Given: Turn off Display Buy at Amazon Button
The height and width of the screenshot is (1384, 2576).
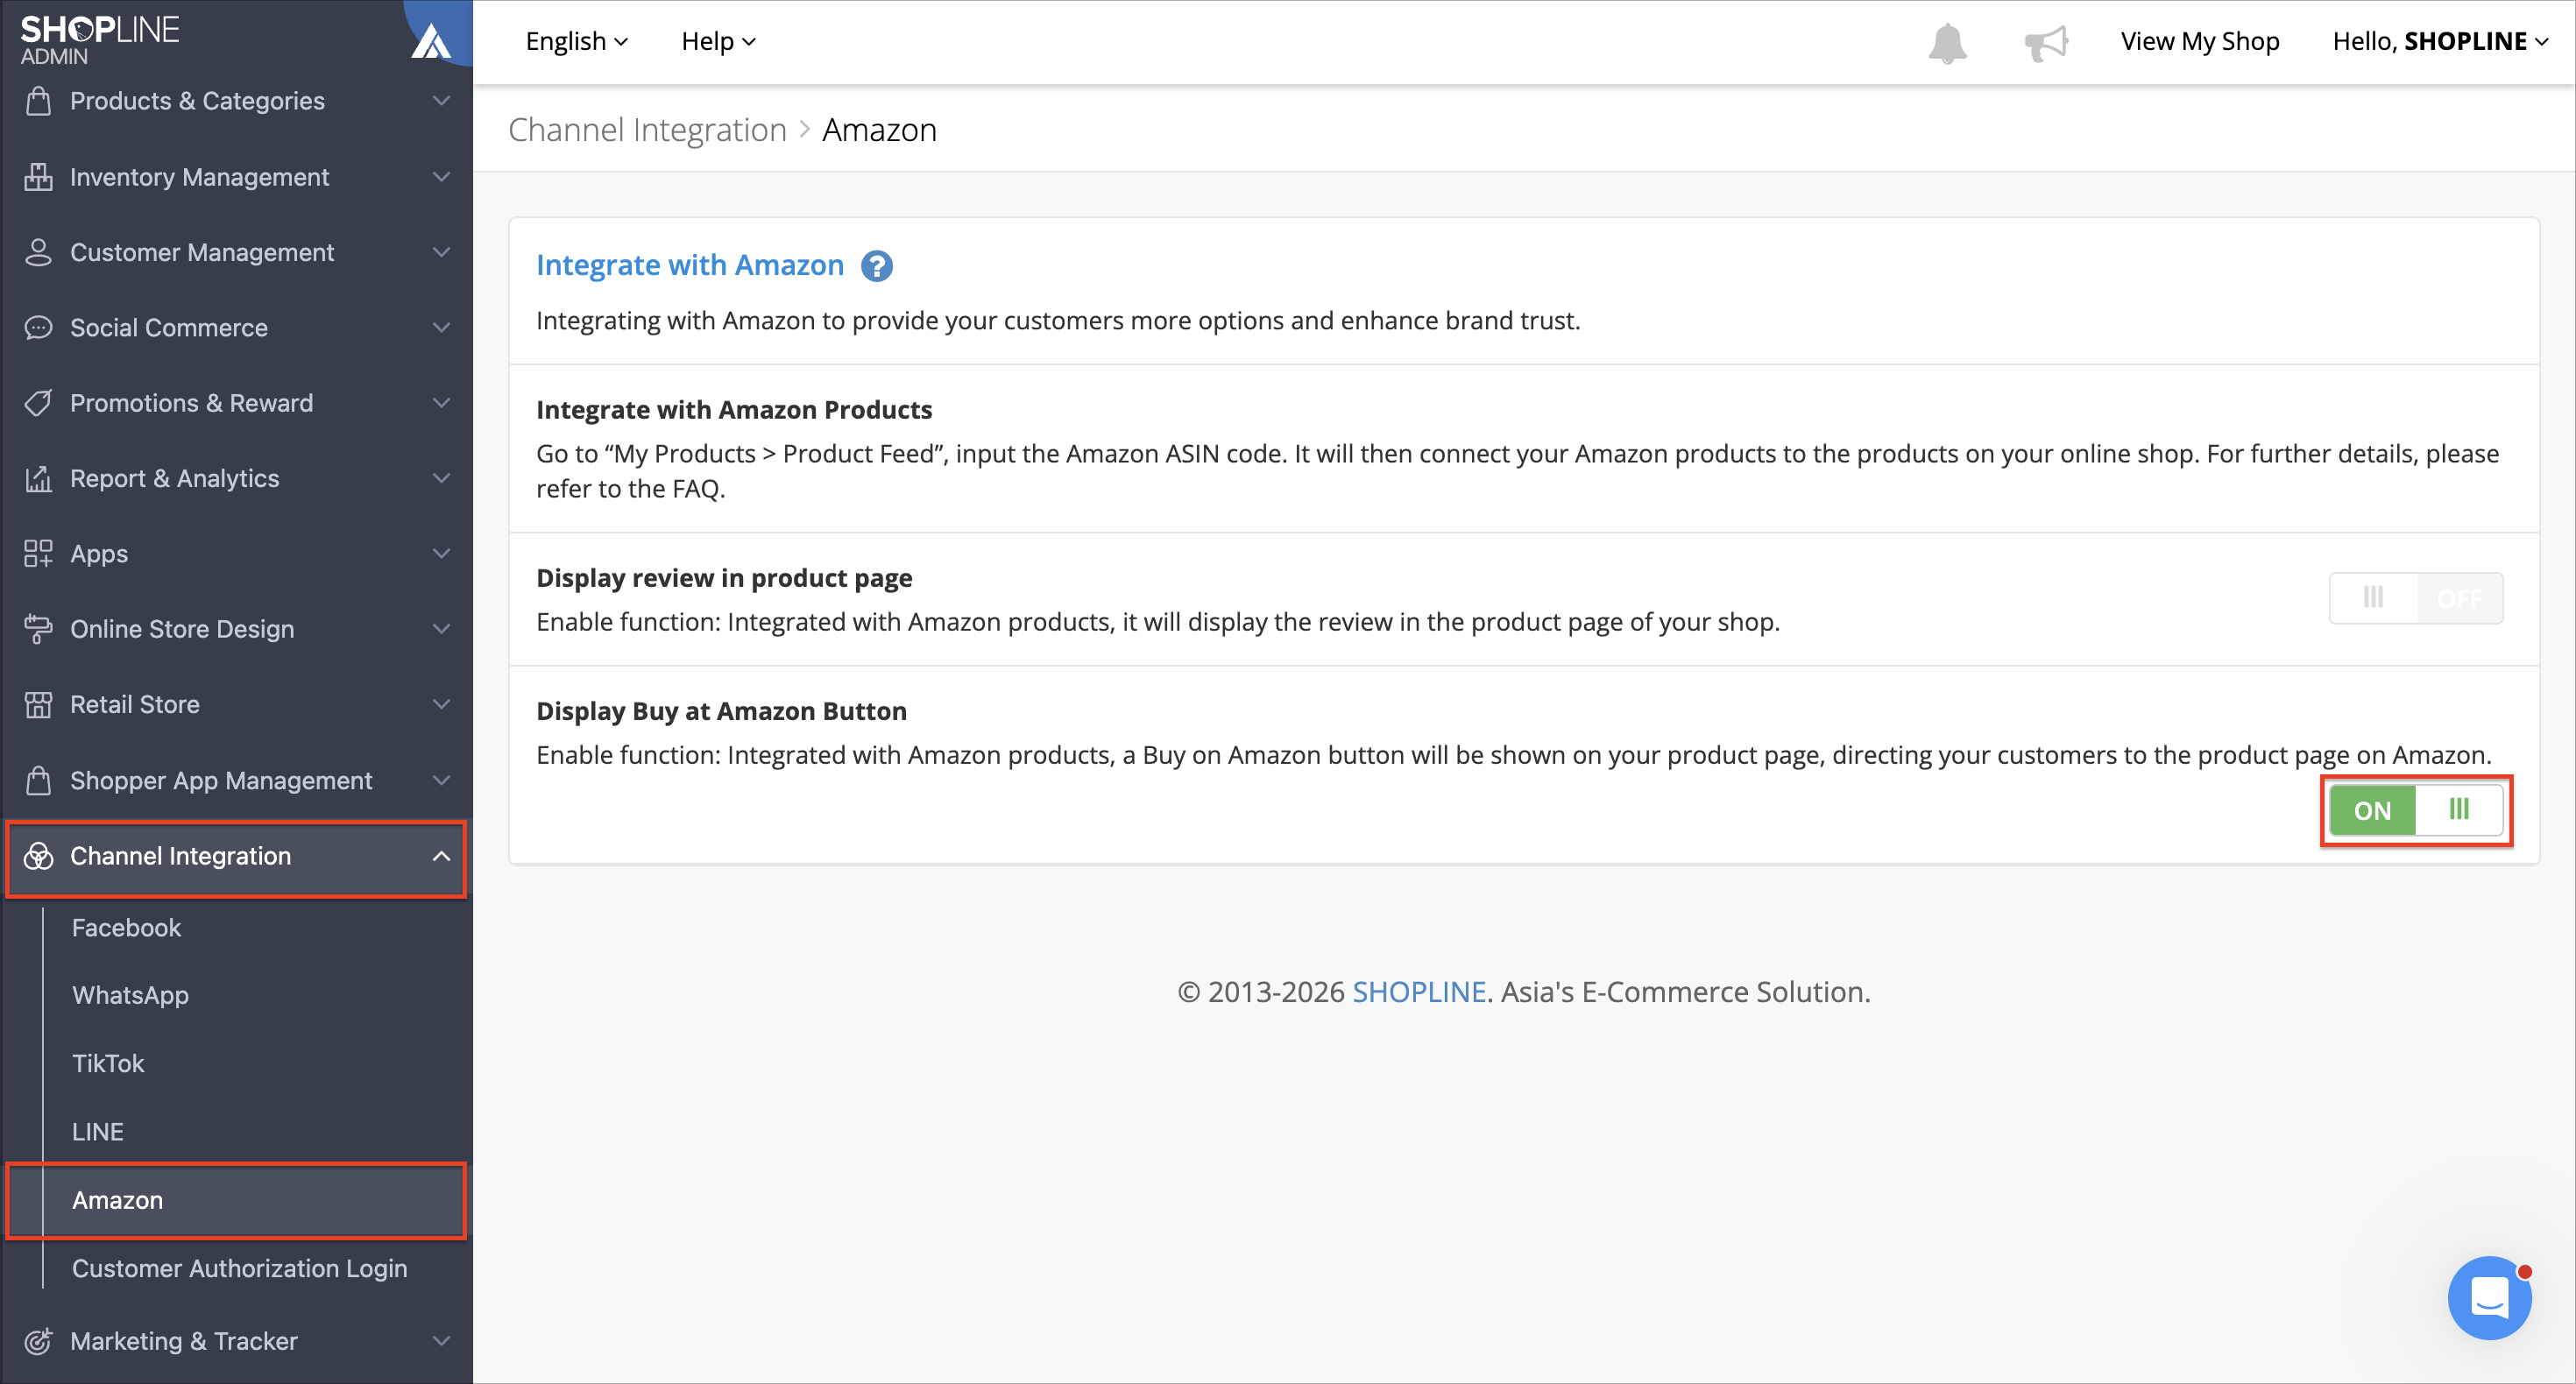Looking at the screenshot, I should [2416, 810].
